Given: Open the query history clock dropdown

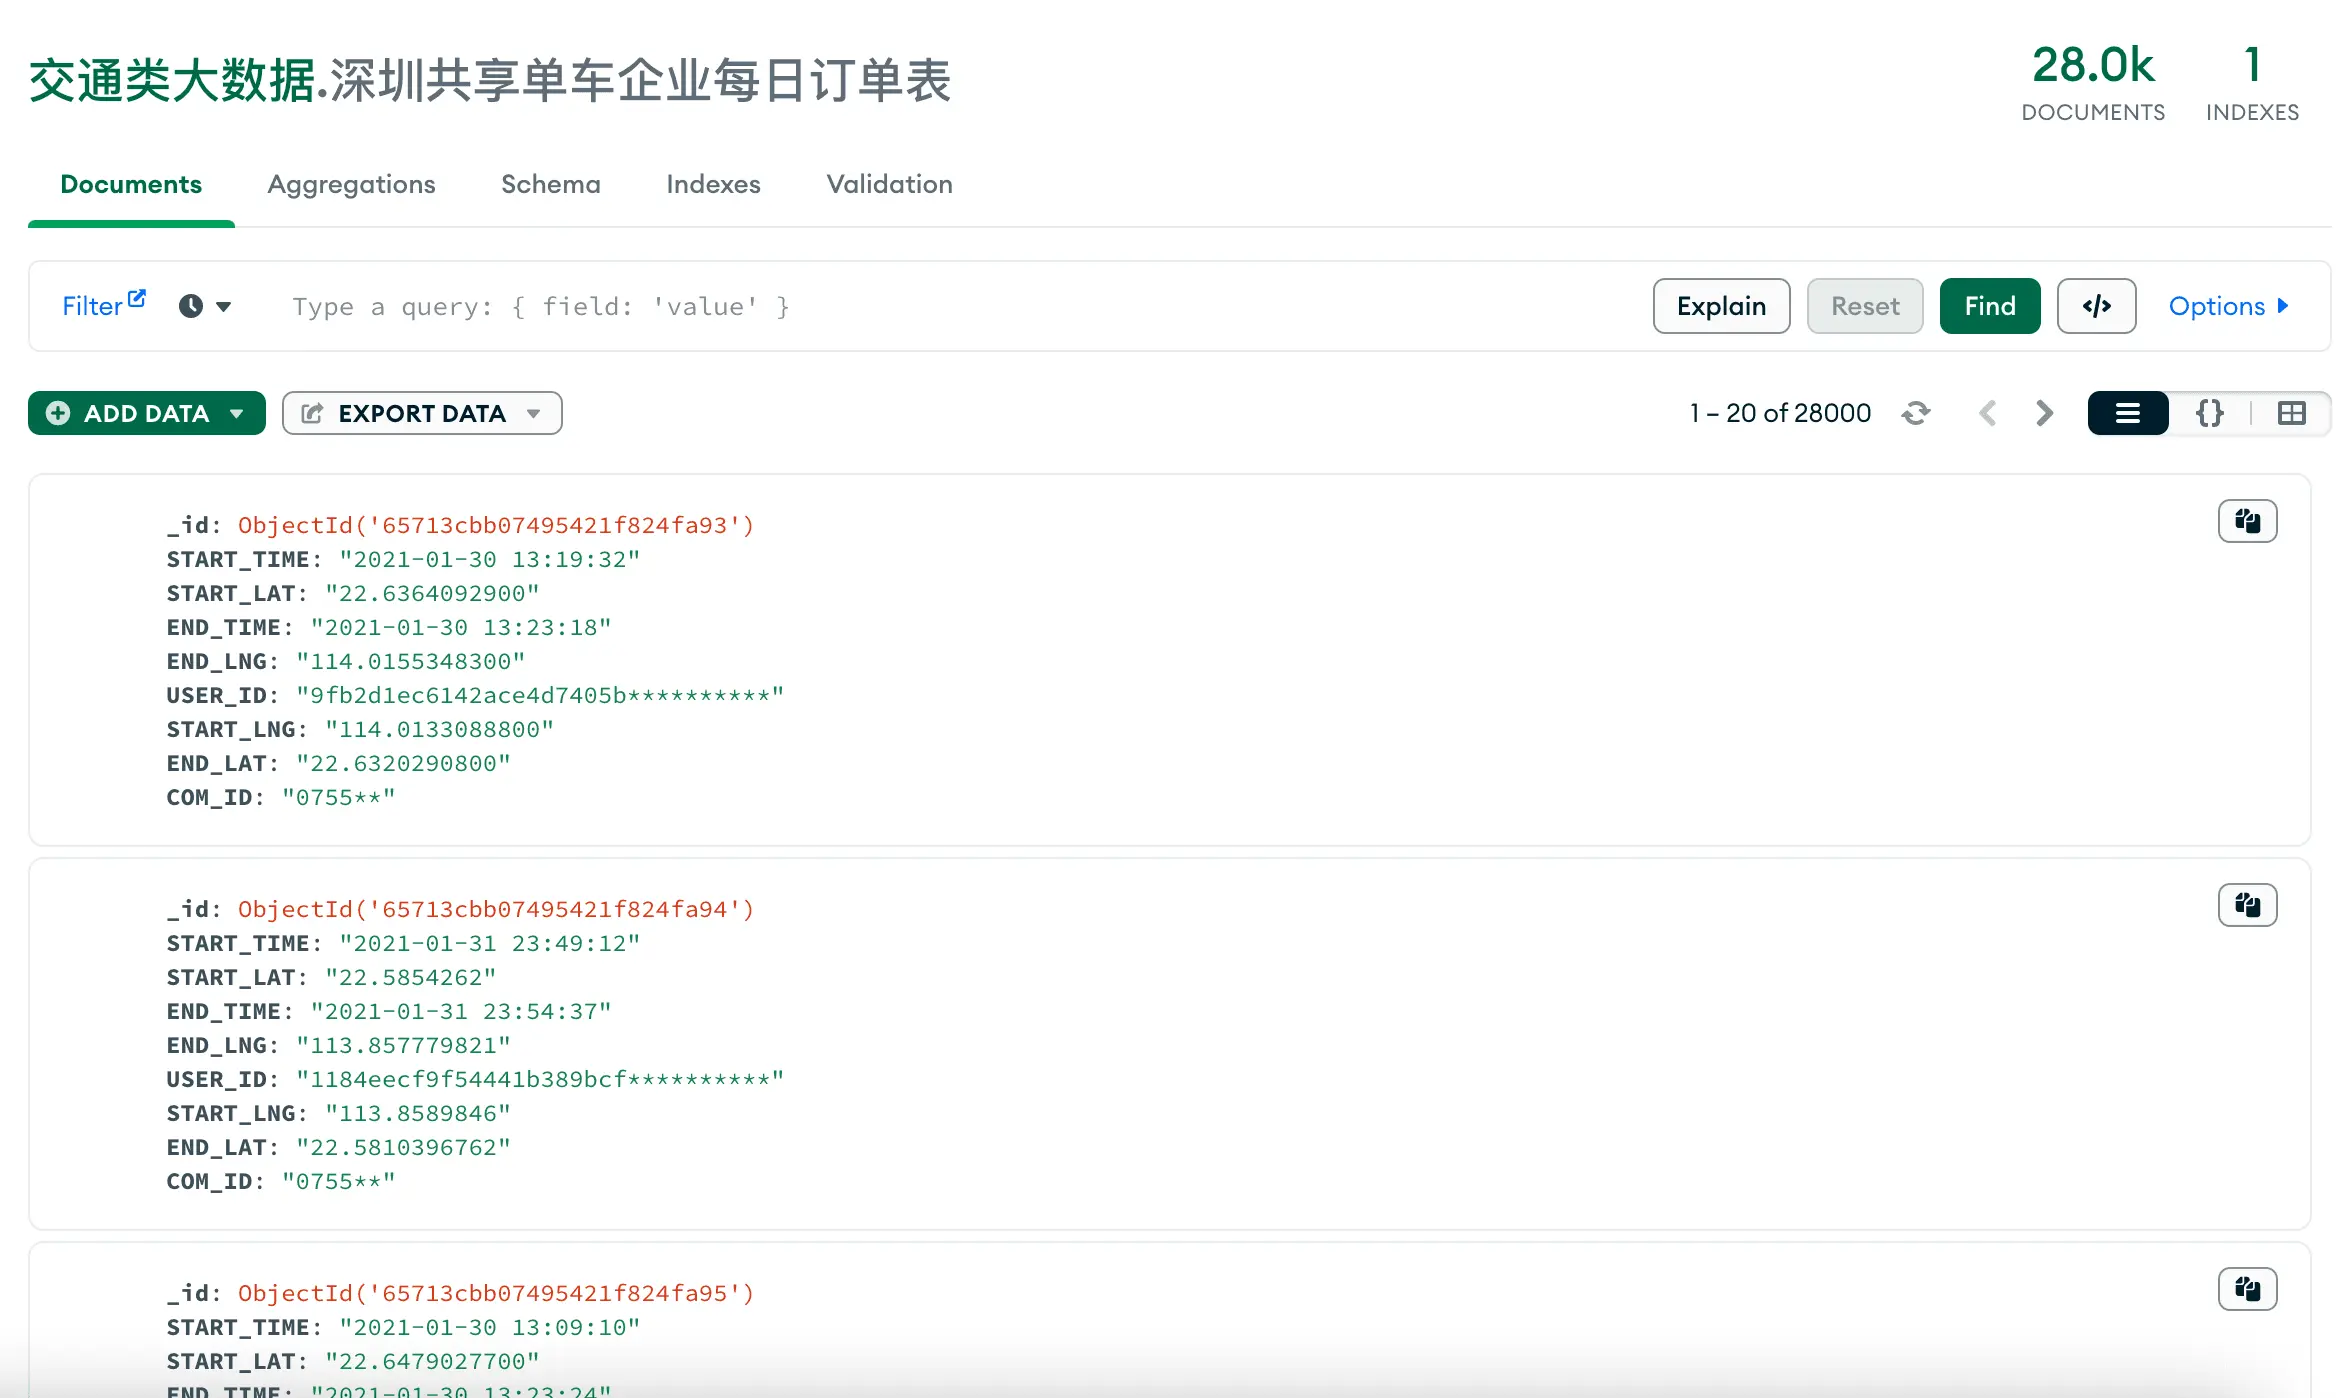Looking at the screenshot, I should pos(204,306).
